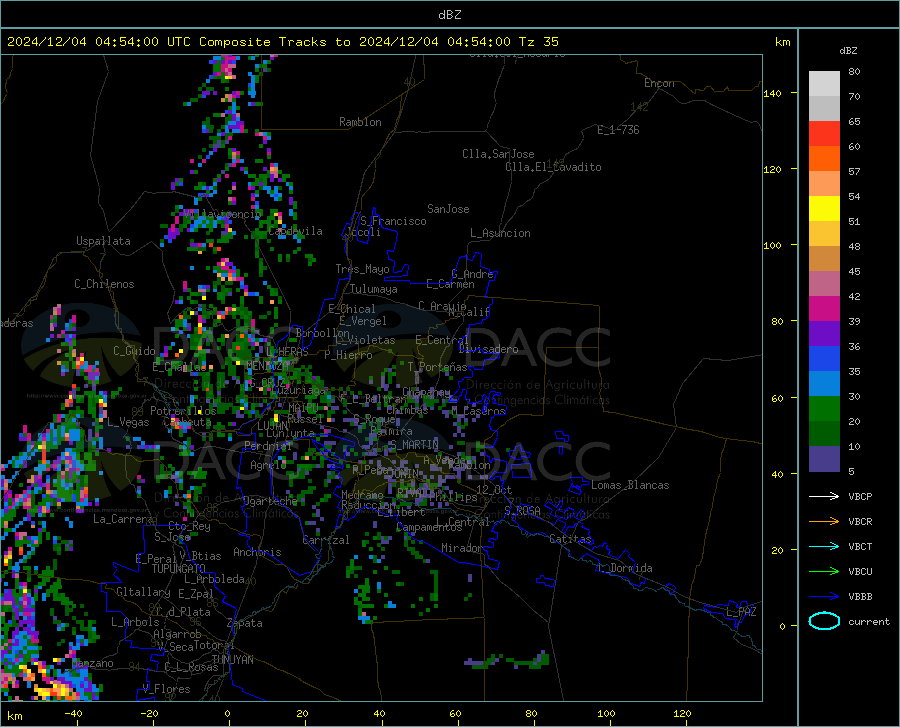Click the Ugarteche map label
The image size is (900, 727).
pos(270,501)
